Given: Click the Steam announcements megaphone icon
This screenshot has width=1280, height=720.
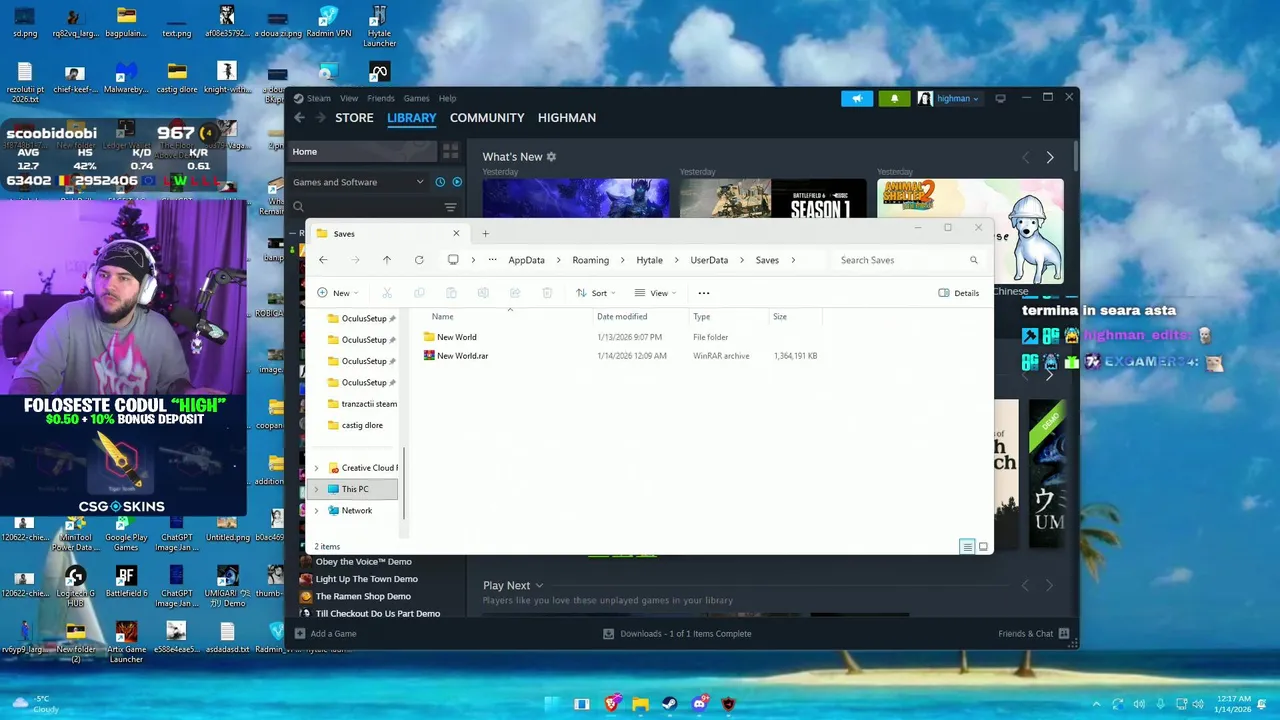Looking at the screenshot, I should pyautogui.click(x=857, y=98).
